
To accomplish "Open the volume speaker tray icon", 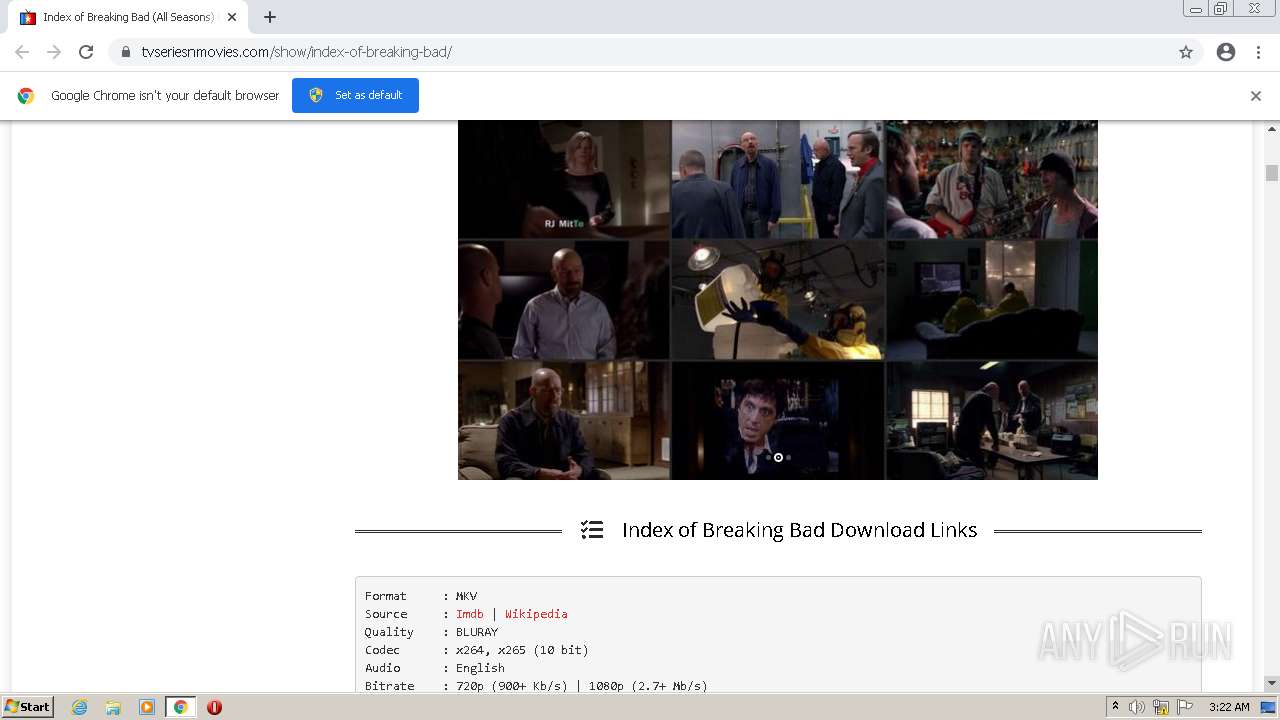I will click(1137, 707).
